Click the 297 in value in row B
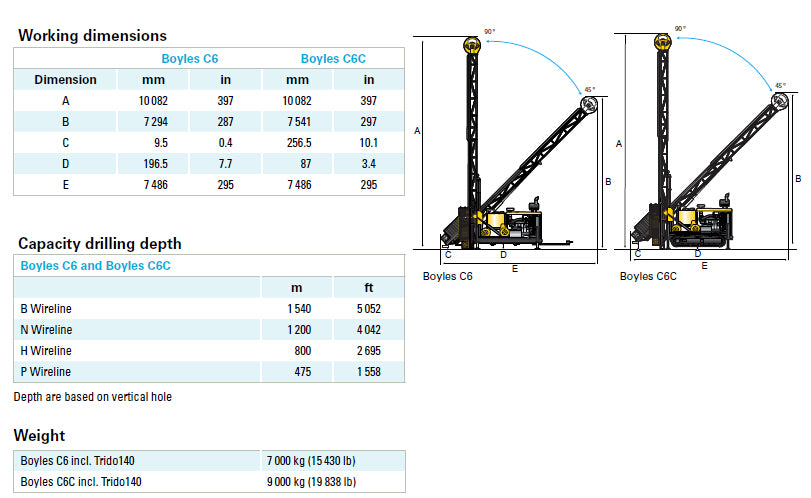The image size is (811, 498). (x=369, y=122)
